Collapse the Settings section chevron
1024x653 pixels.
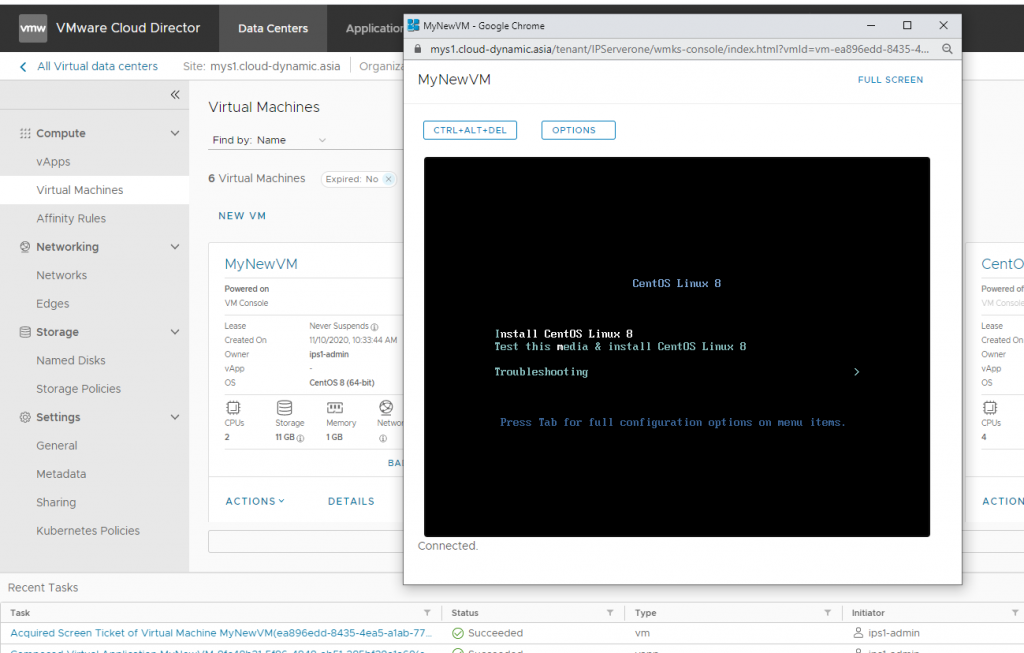(x=175, y=417)
